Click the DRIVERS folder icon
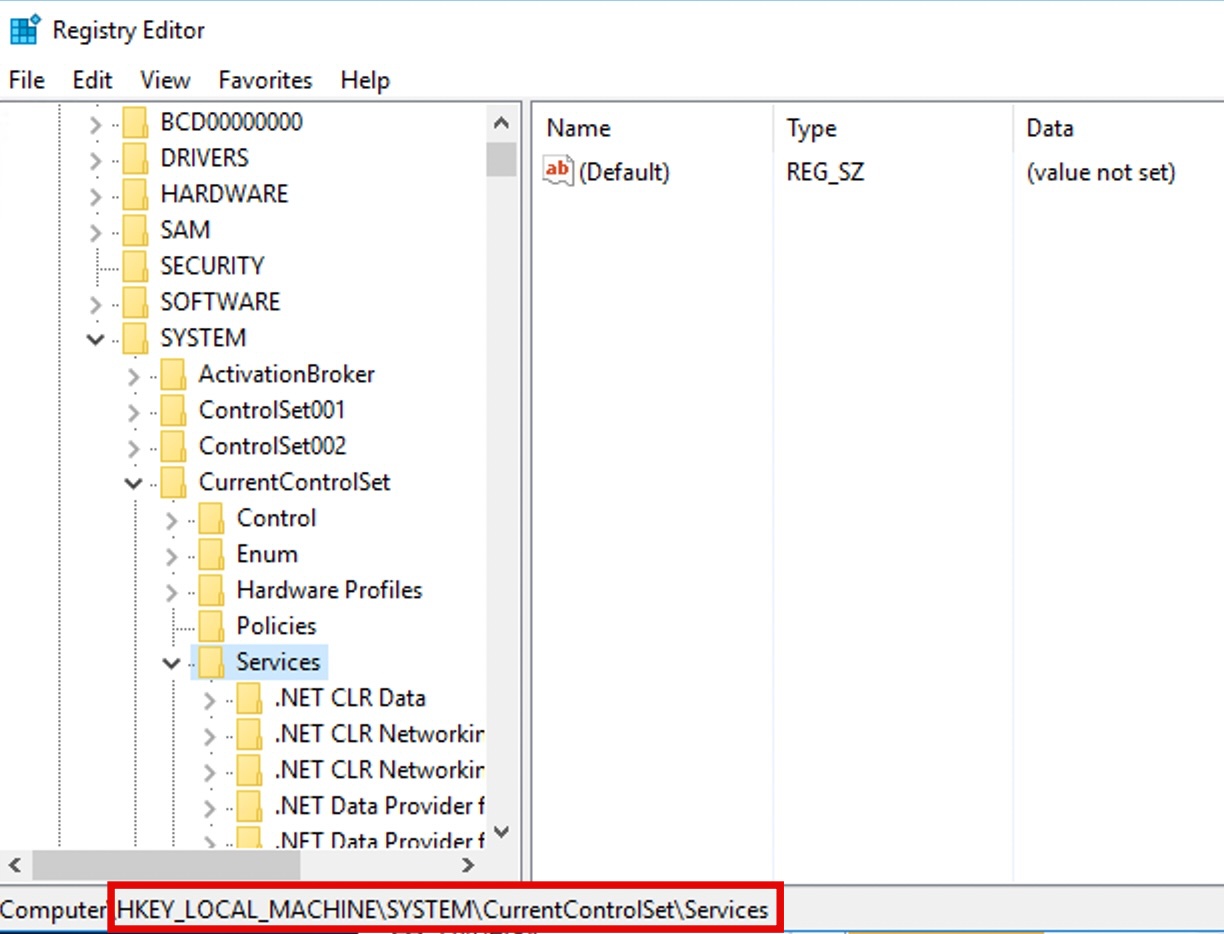This screenshot has width=1224, height=934. click(135, 159)
